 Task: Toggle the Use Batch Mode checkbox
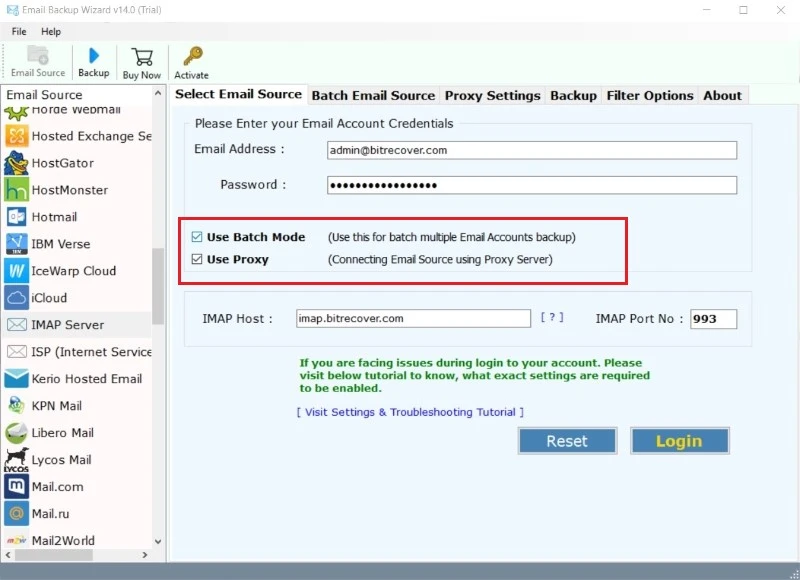(196, 238)
